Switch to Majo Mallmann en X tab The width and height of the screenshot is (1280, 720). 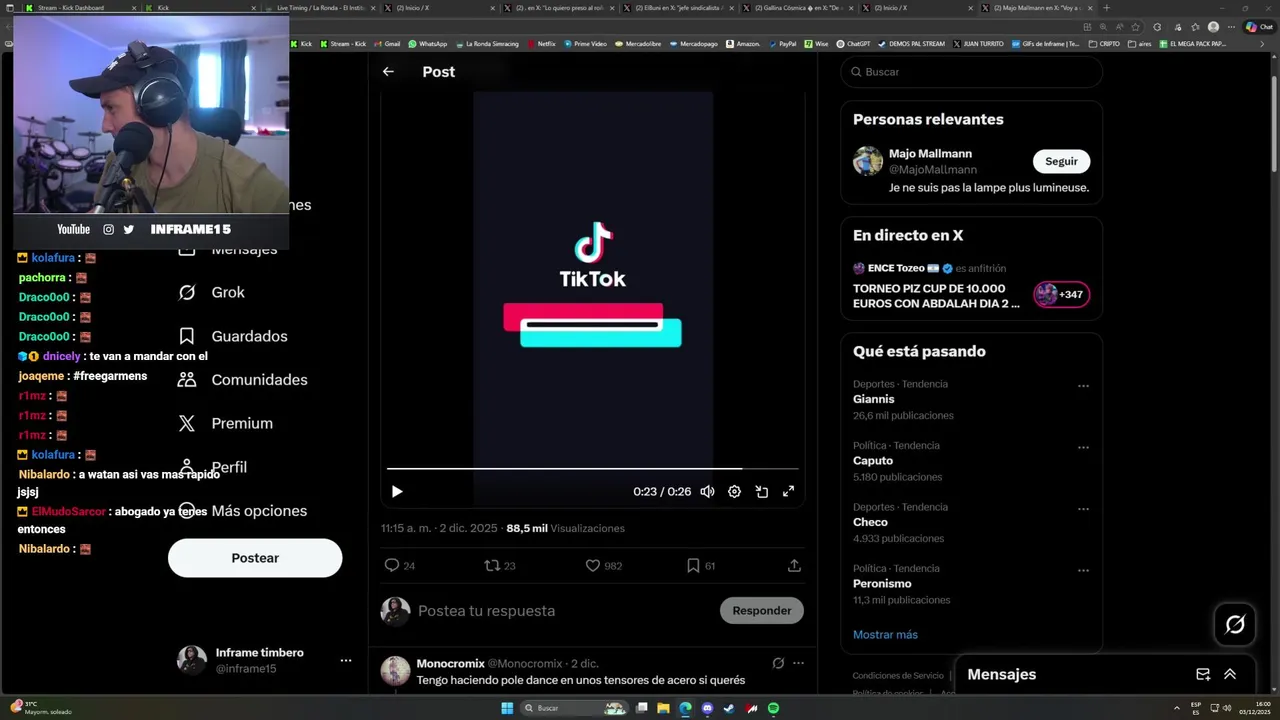pos(1037,8)
